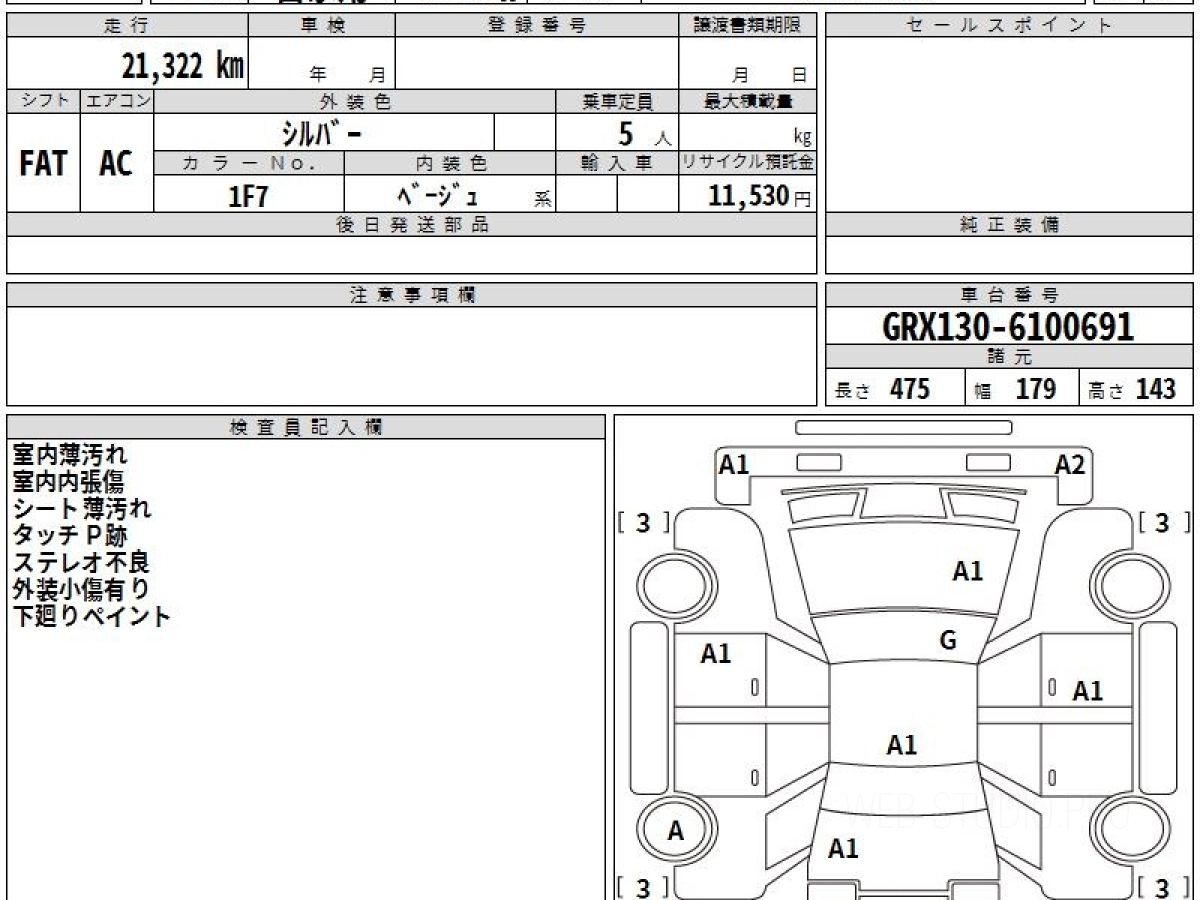
Task: Click the 純正装備 header
Action: (x=1009, y=225)
